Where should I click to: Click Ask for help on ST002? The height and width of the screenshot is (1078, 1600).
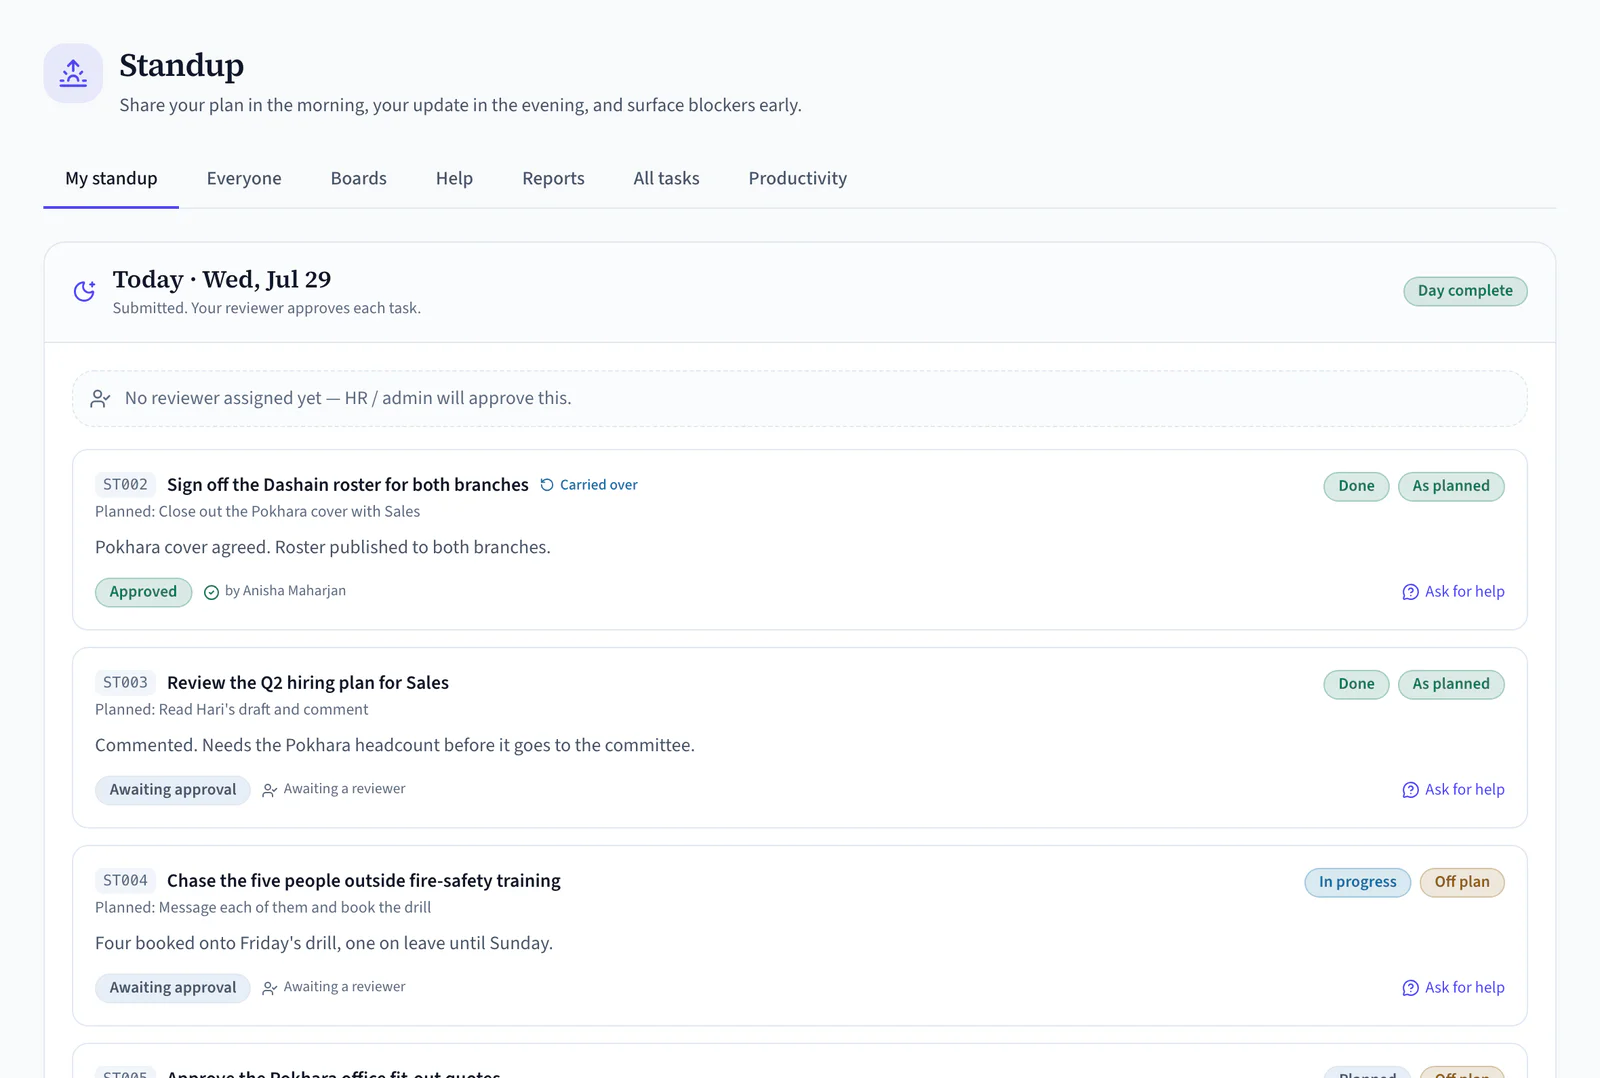(1453, 592)
